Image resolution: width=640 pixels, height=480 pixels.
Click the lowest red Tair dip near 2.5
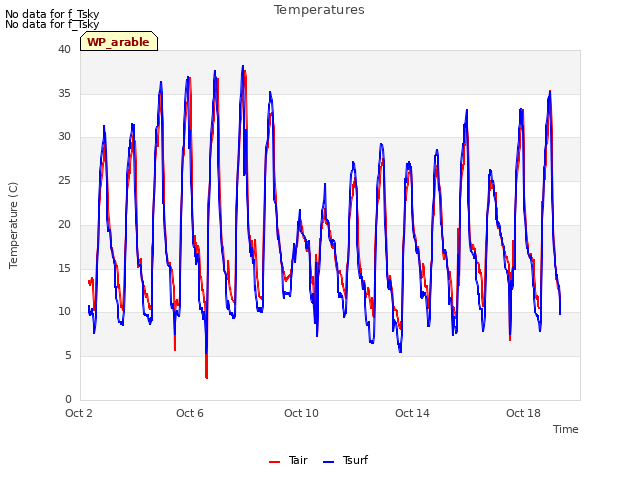click(207, 376)
